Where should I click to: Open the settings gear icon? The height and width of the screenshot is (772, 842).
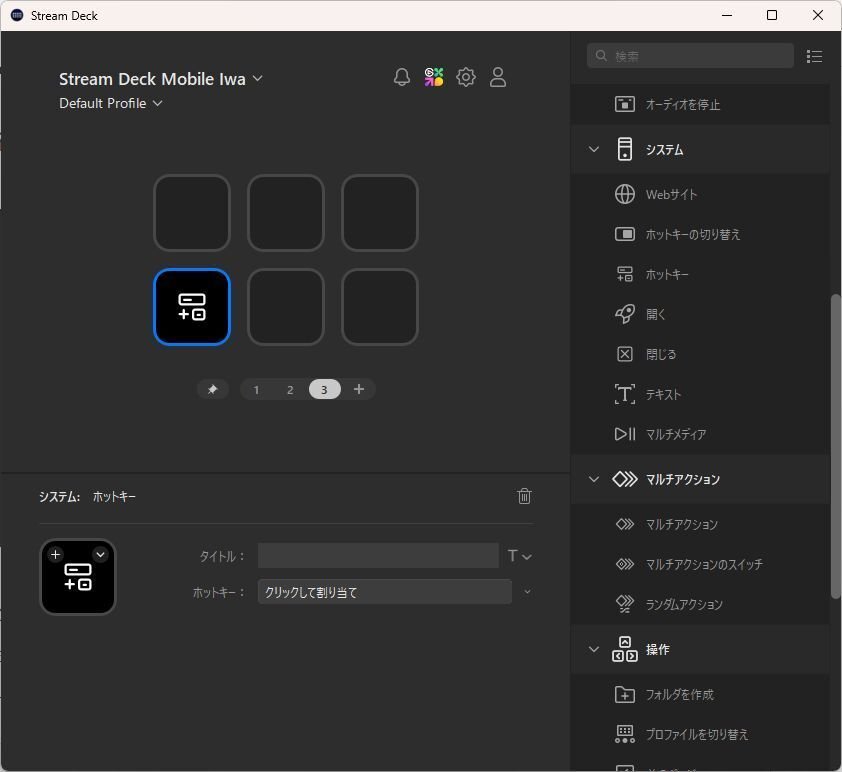pyautogui.click(x=466, y=77)
